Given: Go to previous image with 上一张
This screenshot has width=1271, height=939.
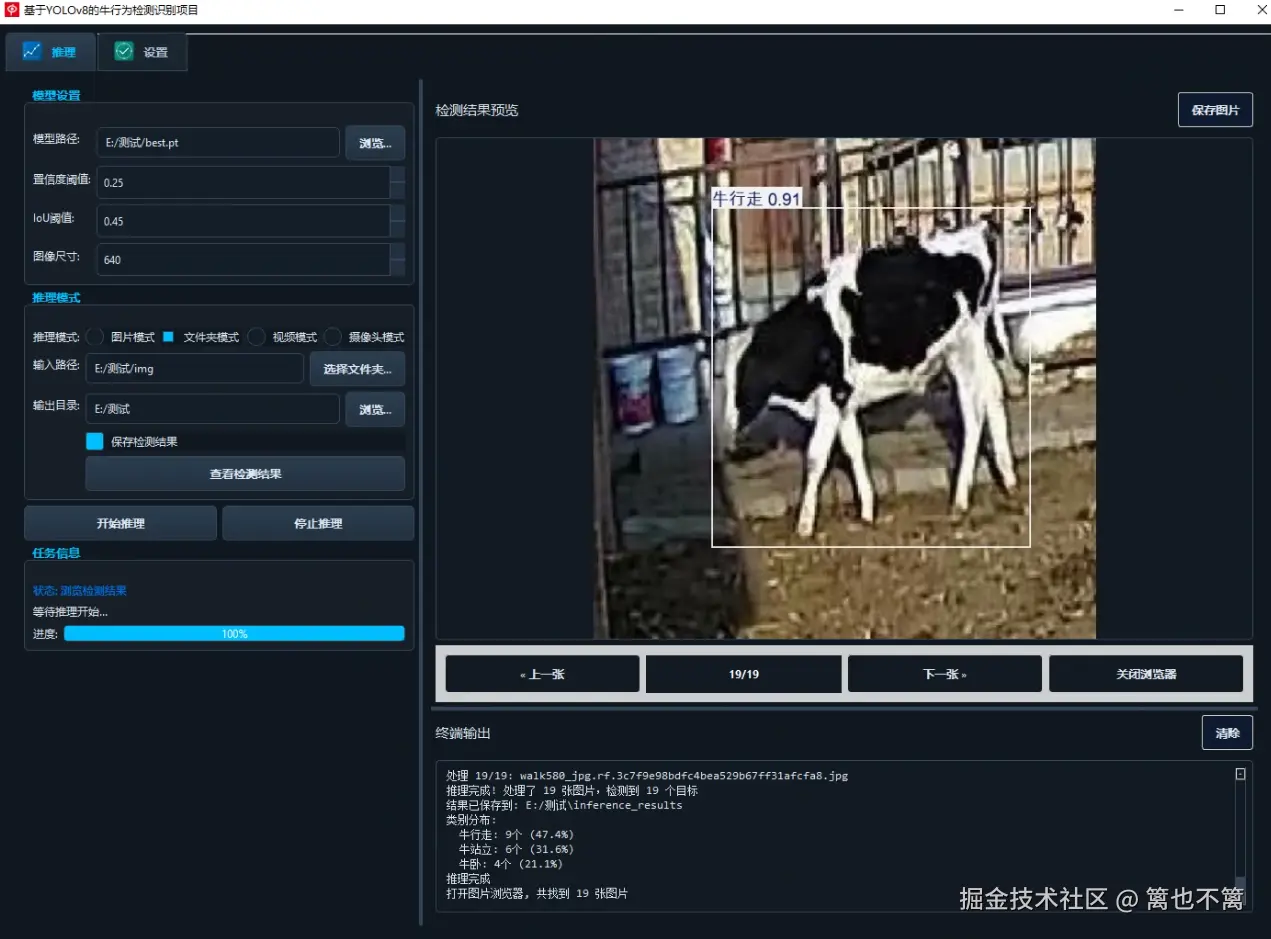Looking at the screenshot, I should point(542,674).
